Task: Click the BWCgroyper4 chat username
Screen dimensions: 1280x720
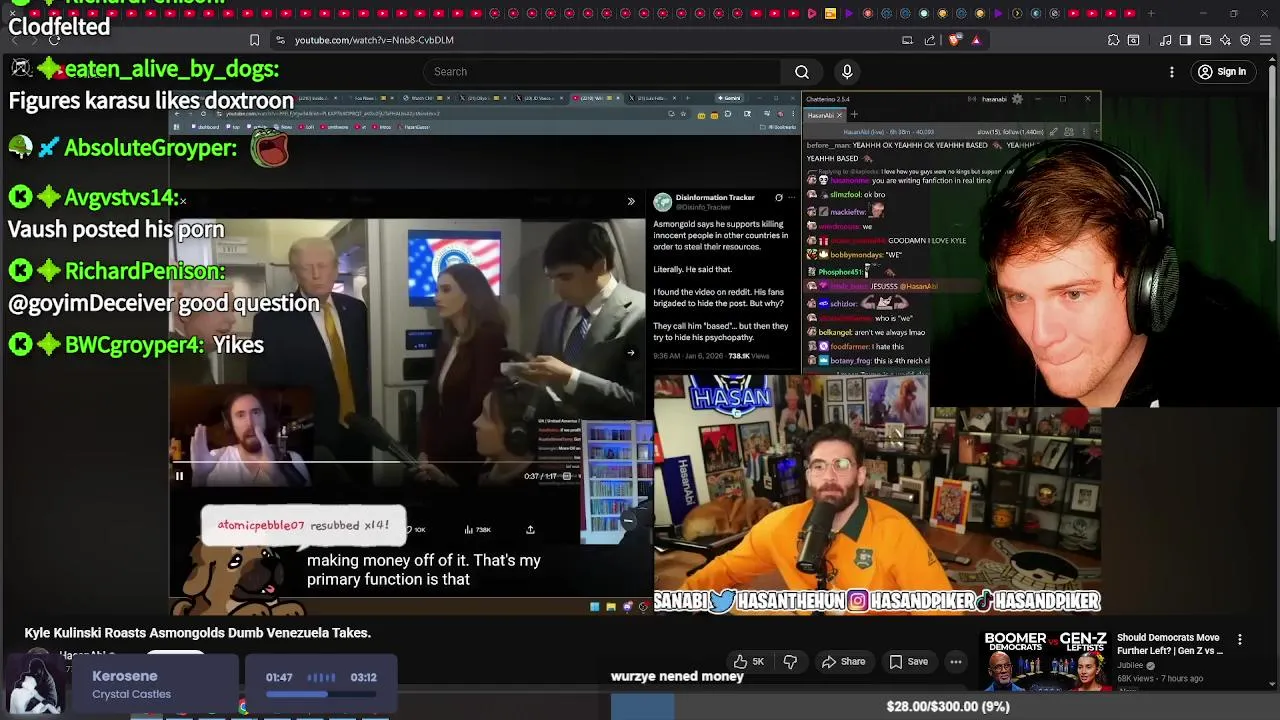Action: point(135,345)
